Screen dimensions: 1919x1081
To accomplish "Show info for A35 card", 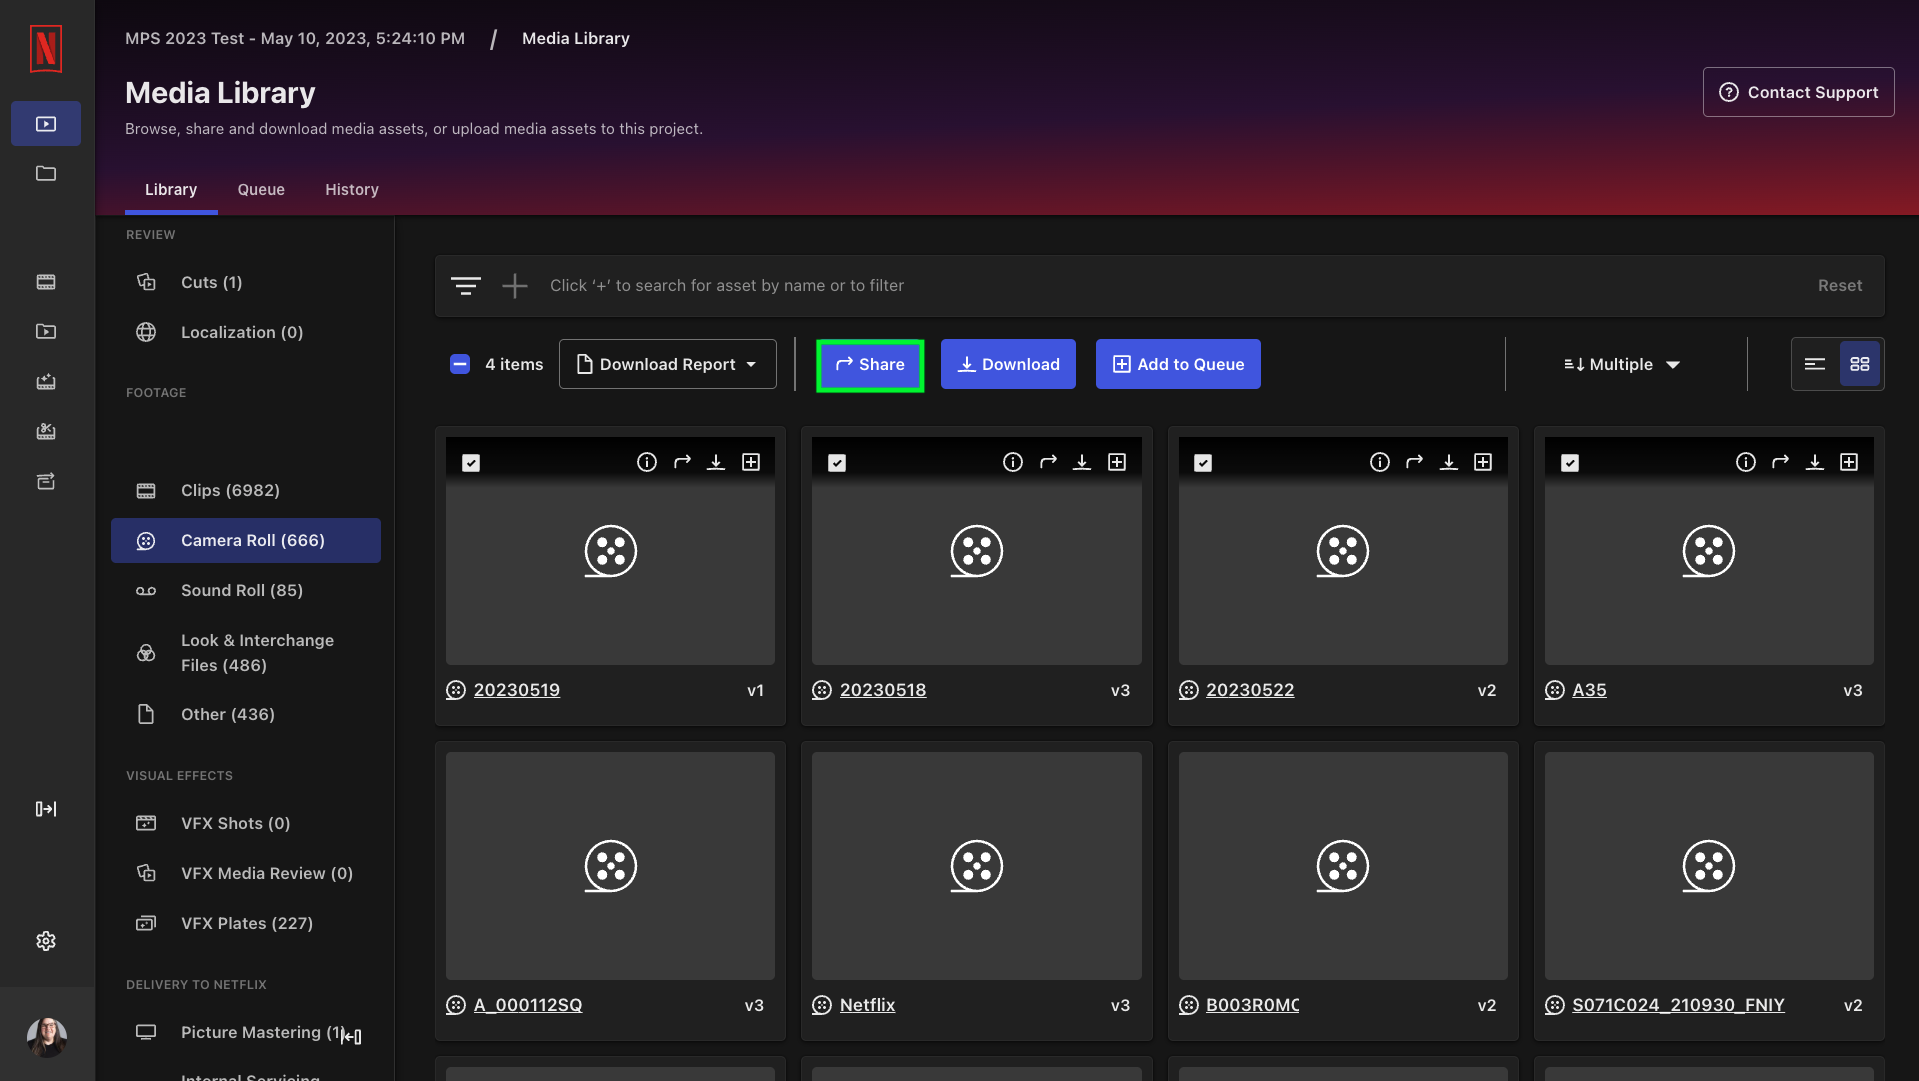I will tap(1746, 462).
